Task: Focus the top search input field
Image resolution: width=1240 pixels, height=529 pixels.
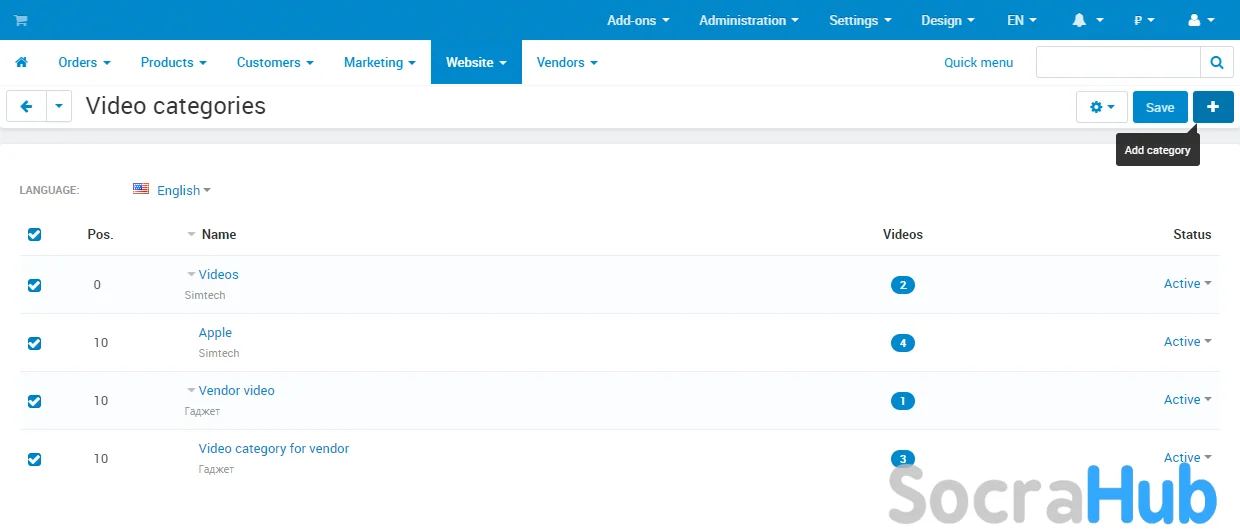Action: click(x=1117, y=62)
